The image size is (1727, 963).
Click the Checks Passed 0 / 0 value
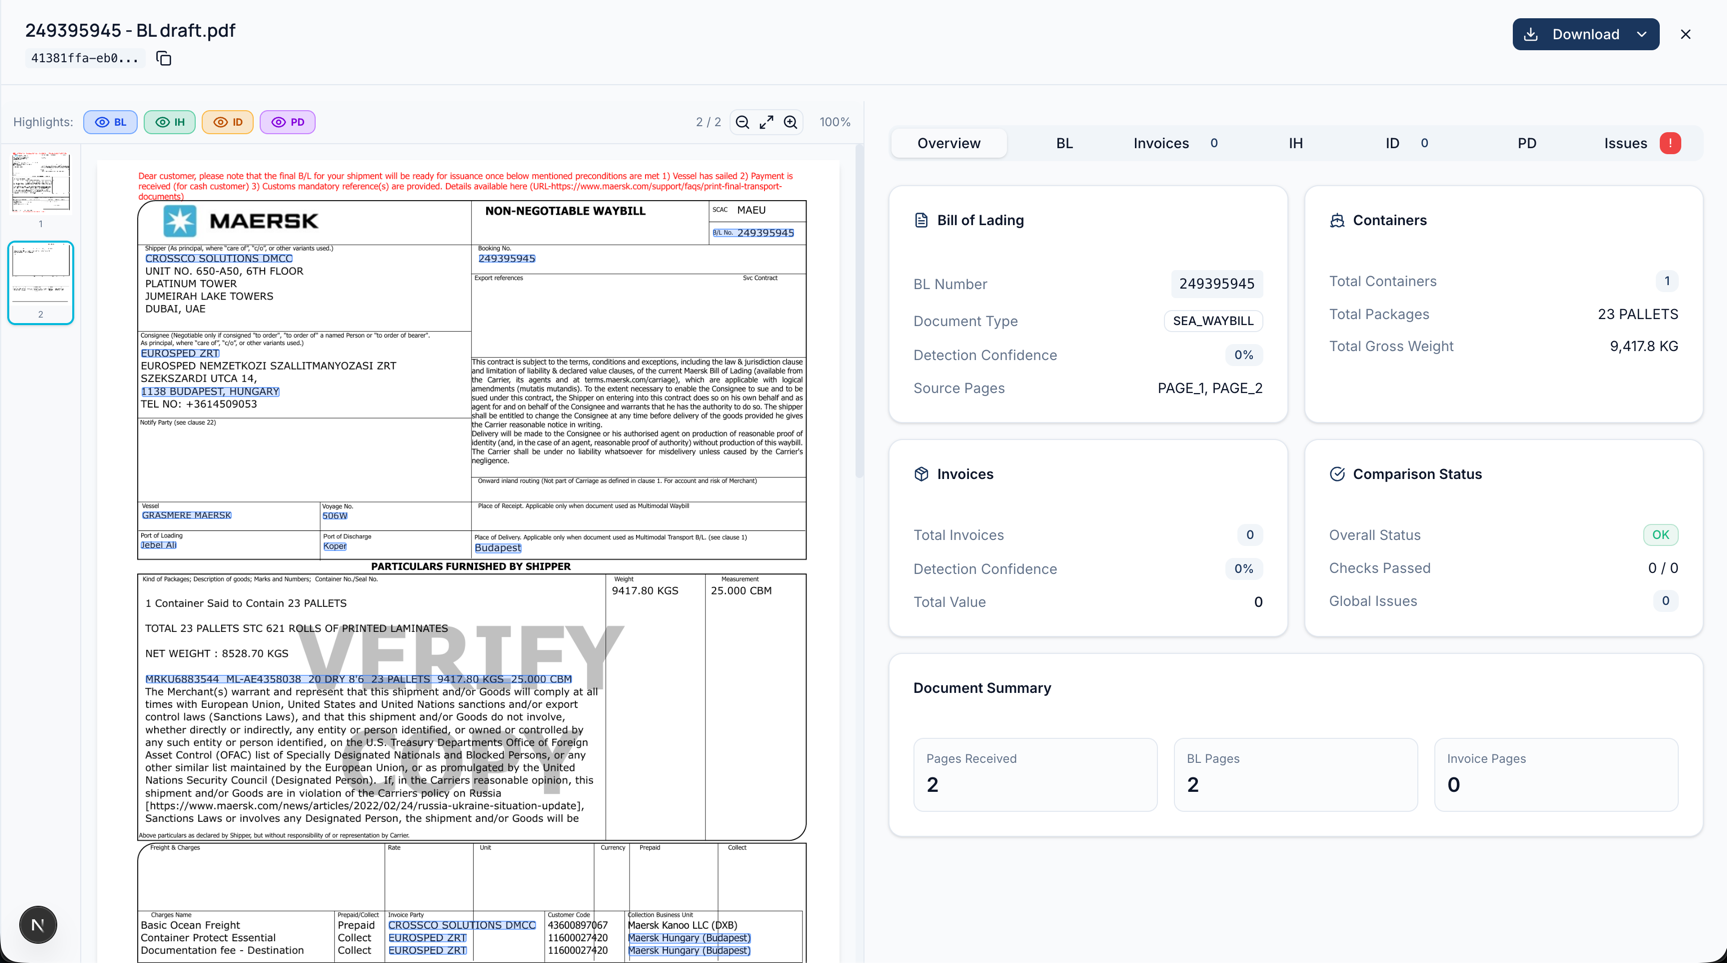(1663, 568)
